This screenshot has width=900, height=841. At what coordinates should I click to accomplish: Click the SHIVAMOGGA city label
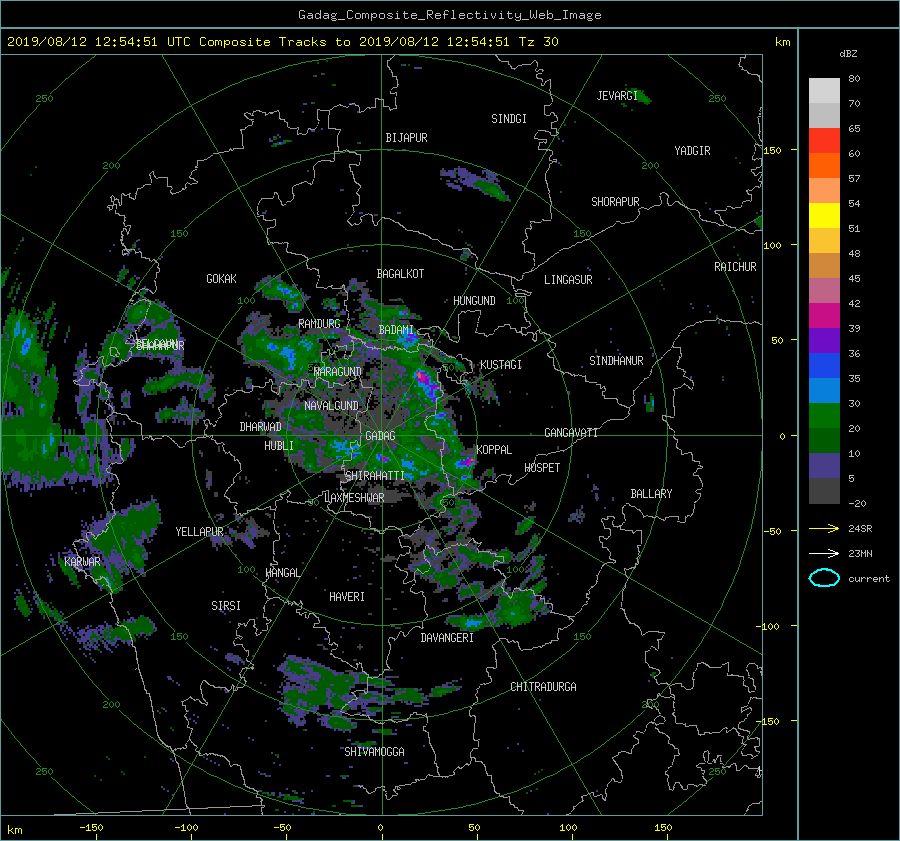pyautogui.click(x=374, y=752)
